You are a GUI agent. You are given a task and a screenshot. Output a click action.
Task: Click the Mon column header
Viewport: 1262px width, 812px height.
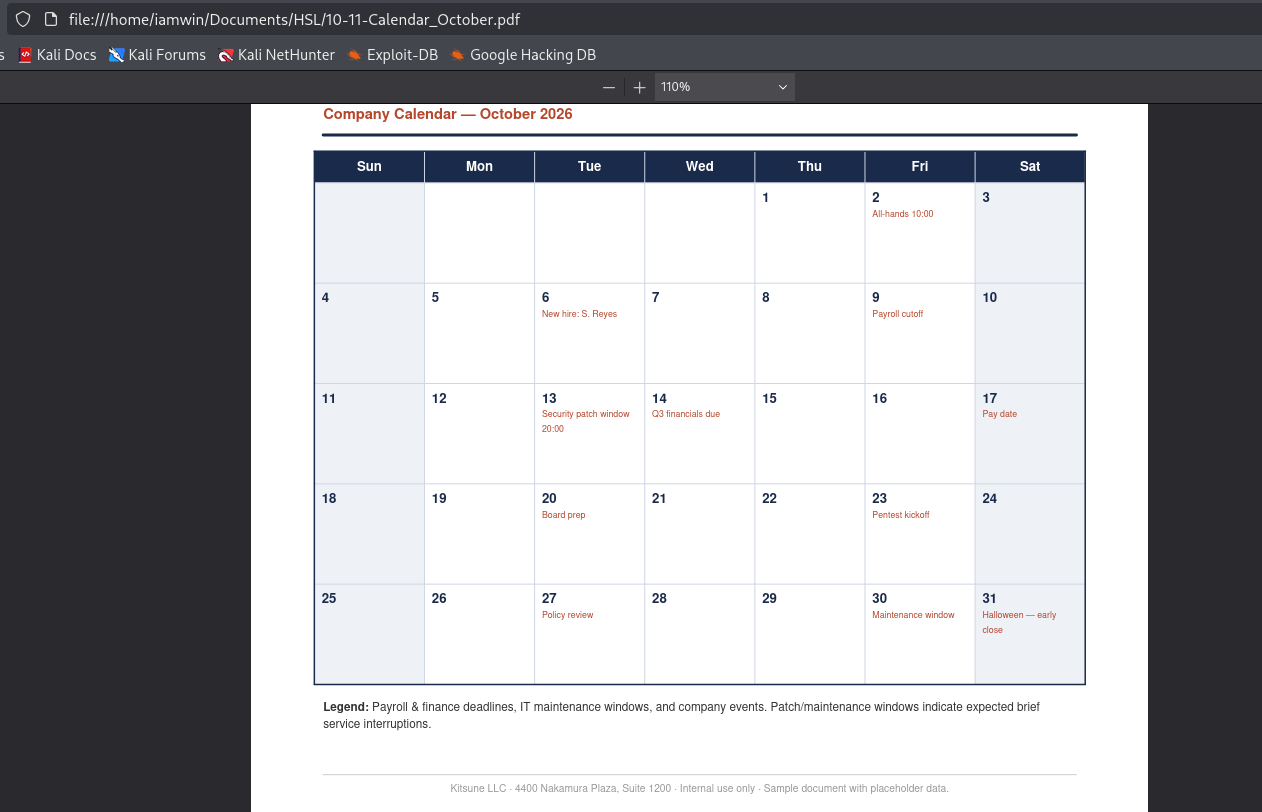pos(479,166)
